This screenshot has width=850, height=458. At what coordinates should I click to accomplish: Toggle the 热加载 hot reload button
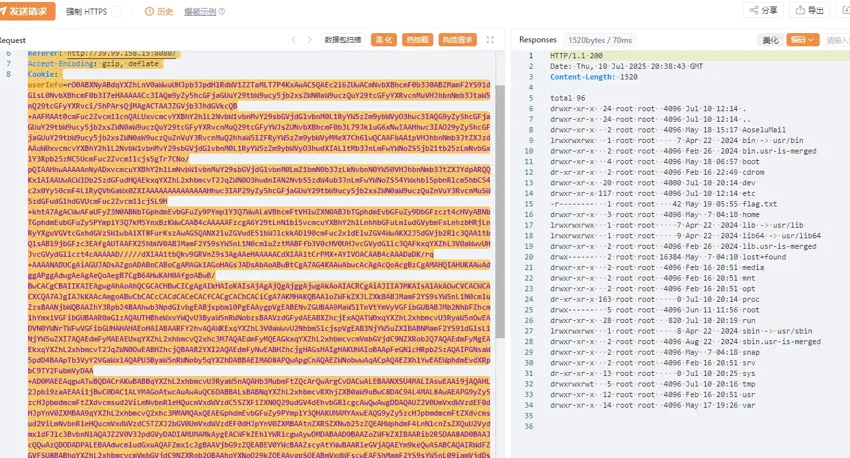[417, 40]
